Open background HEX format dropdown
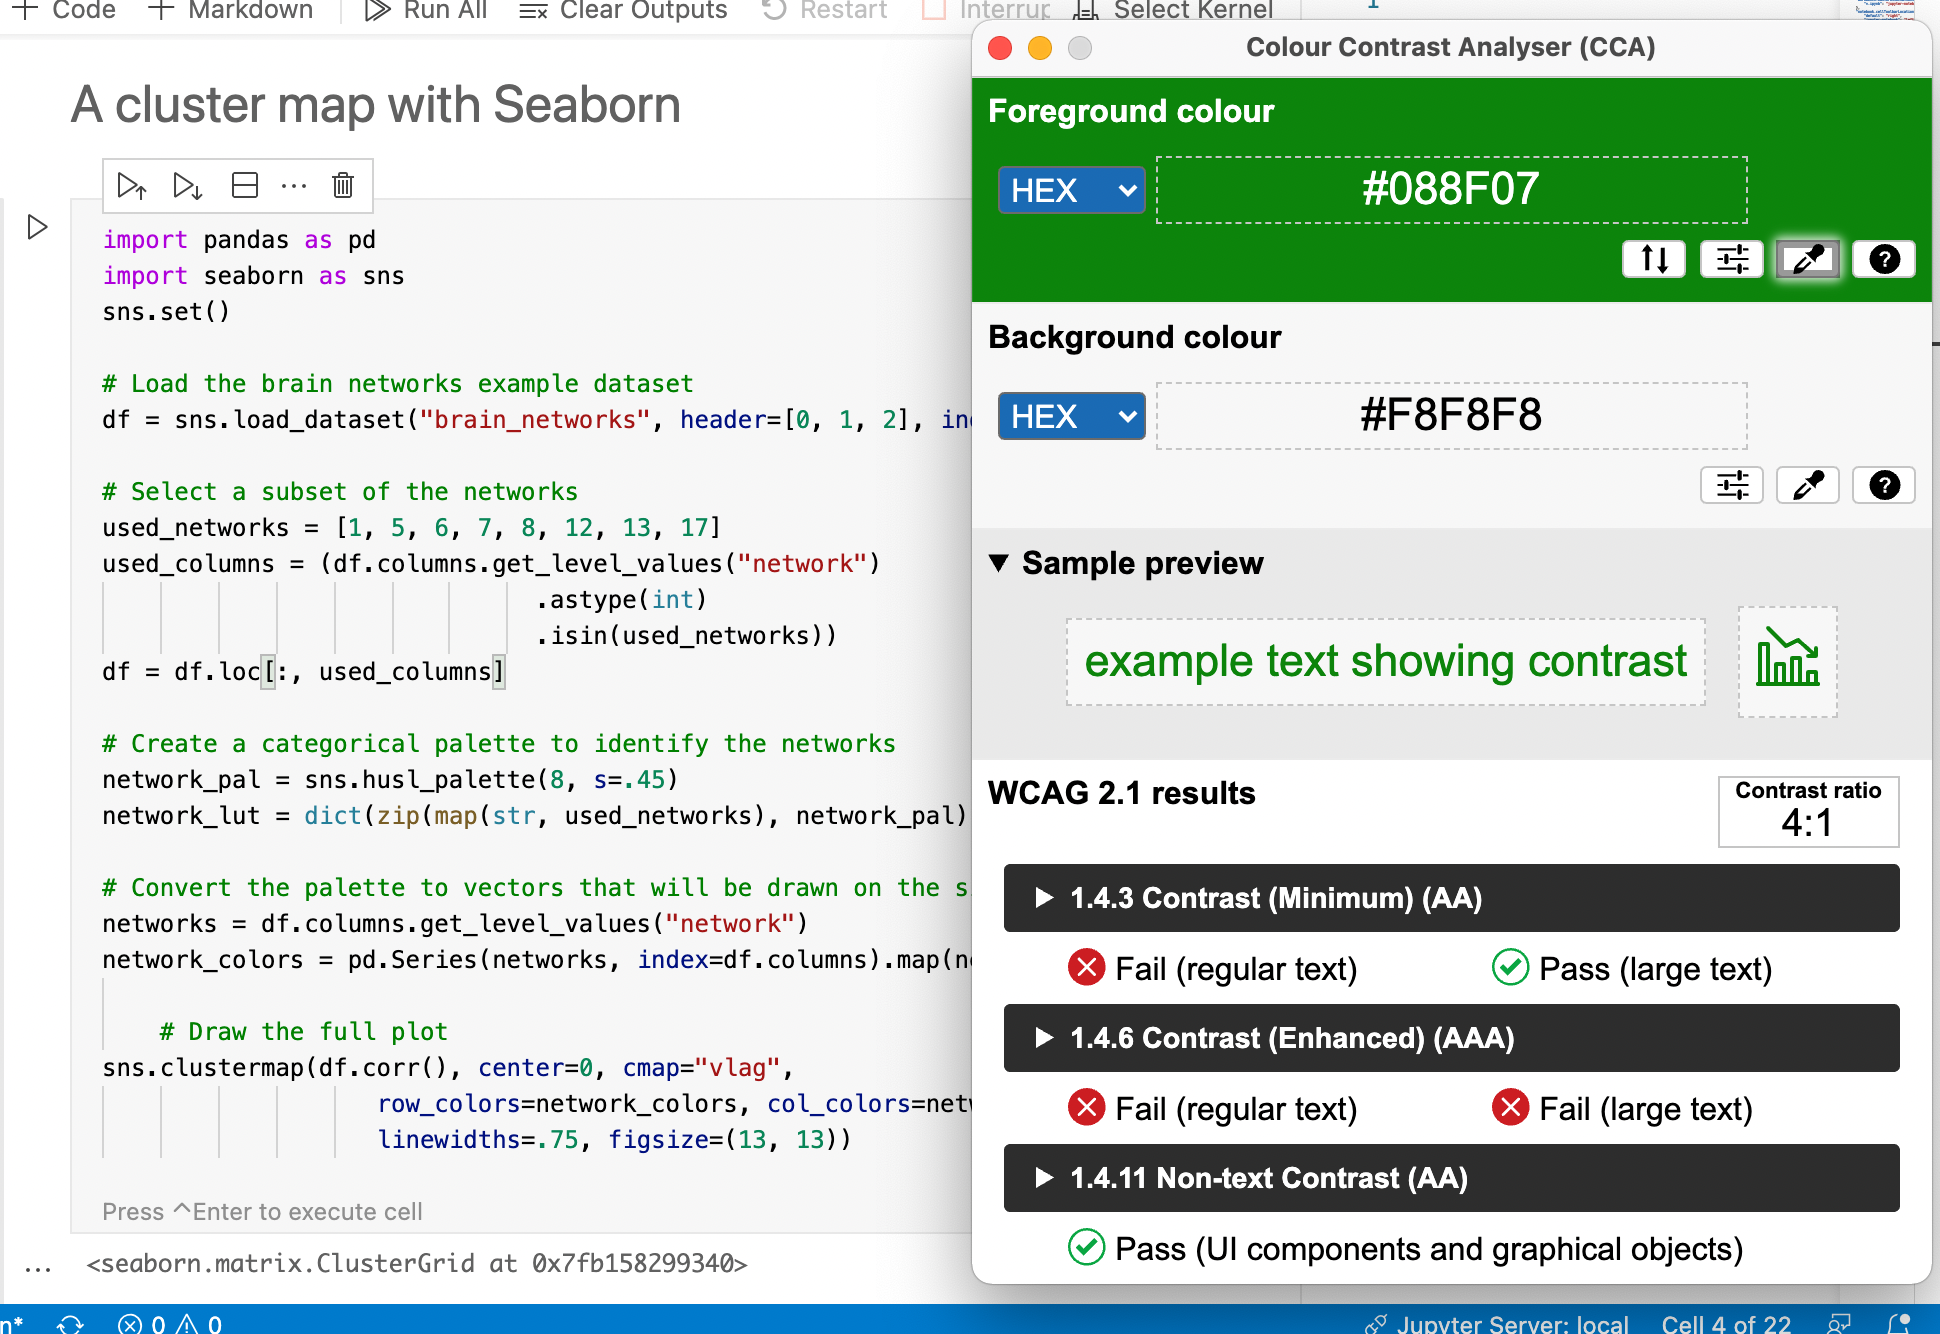Viewport: 1940px width, 1334px height. [1070, 416]
